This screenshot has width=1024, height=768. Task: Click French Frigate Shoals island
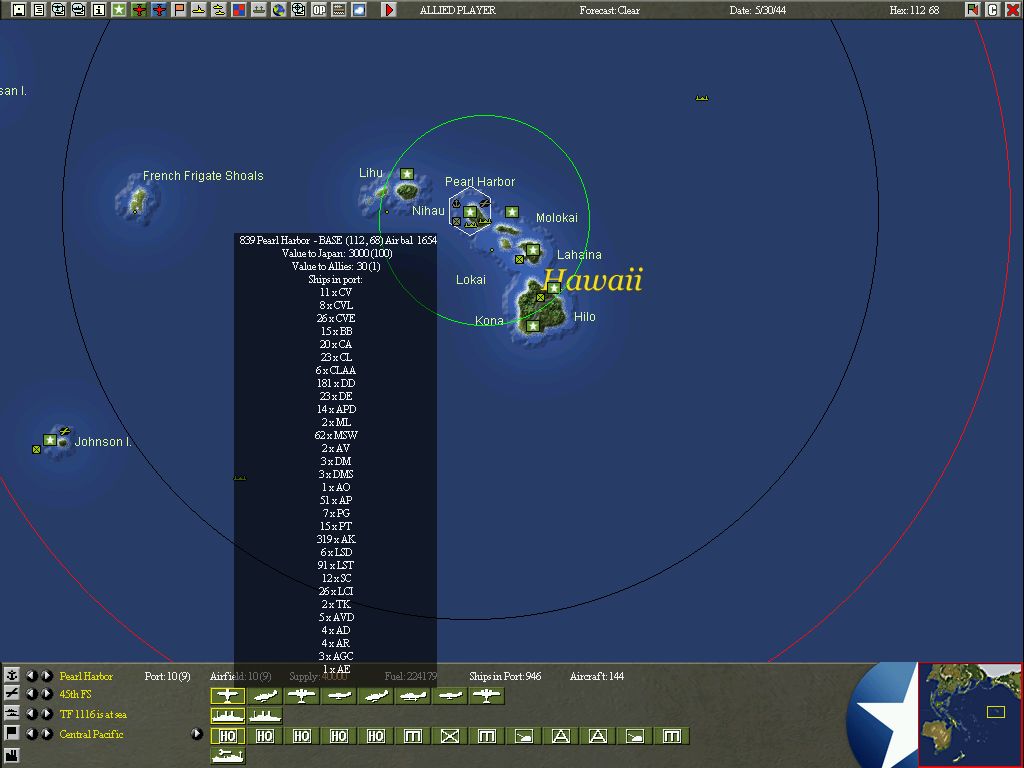click(x=137, y=199)
